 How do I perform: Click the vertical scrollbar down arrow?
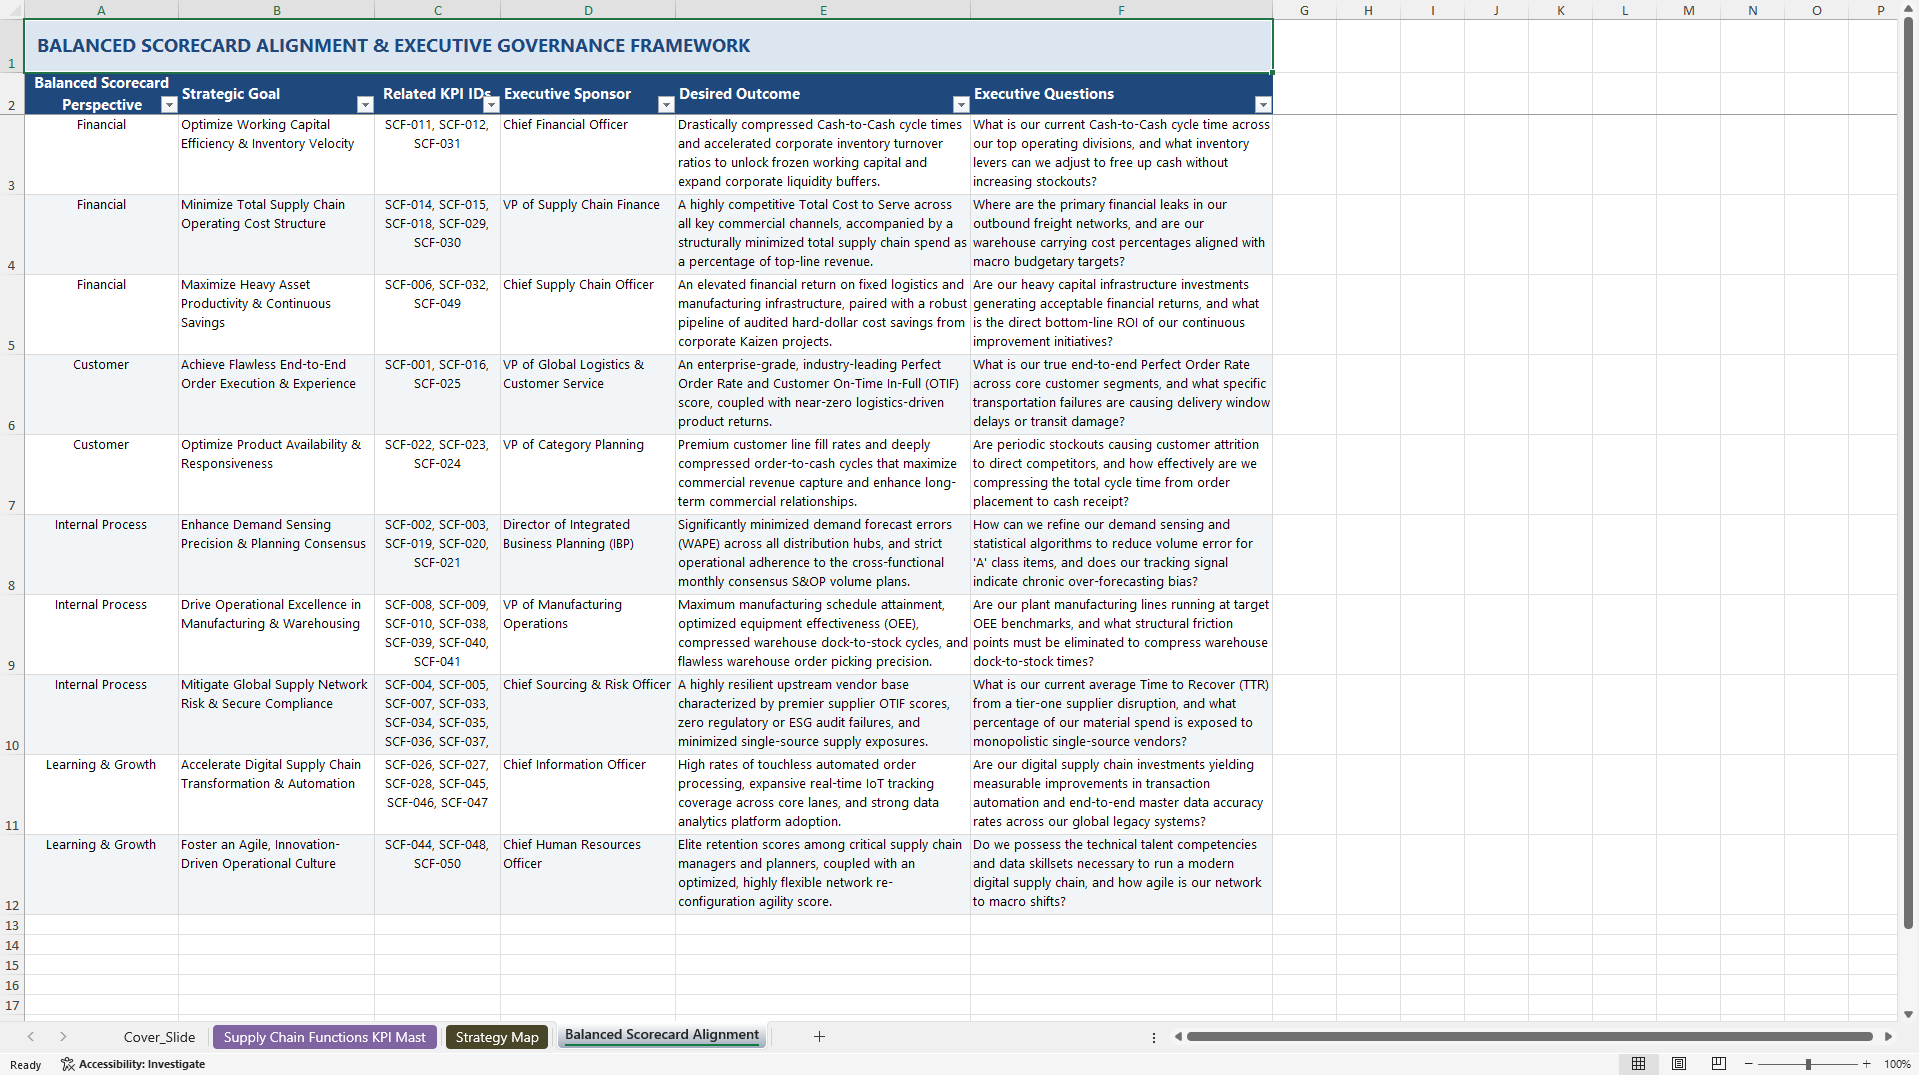pyautogui.click(x=1908, y=1014)
